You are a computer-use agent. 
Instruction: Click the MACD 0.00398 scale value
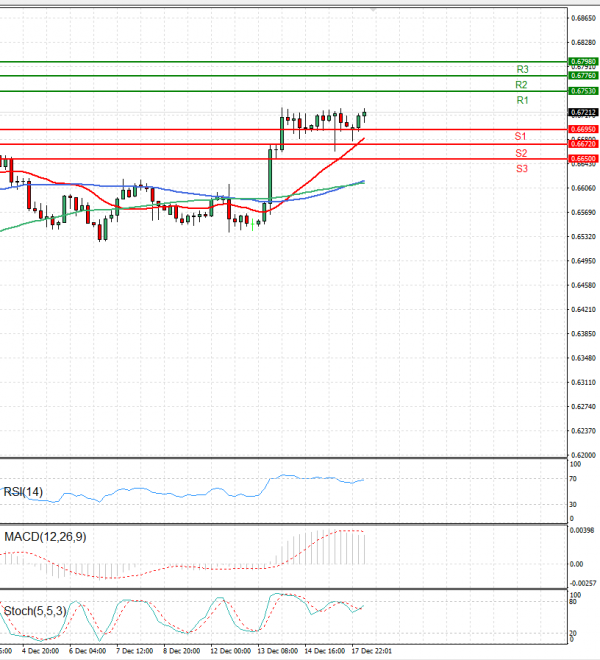(582, 530)
